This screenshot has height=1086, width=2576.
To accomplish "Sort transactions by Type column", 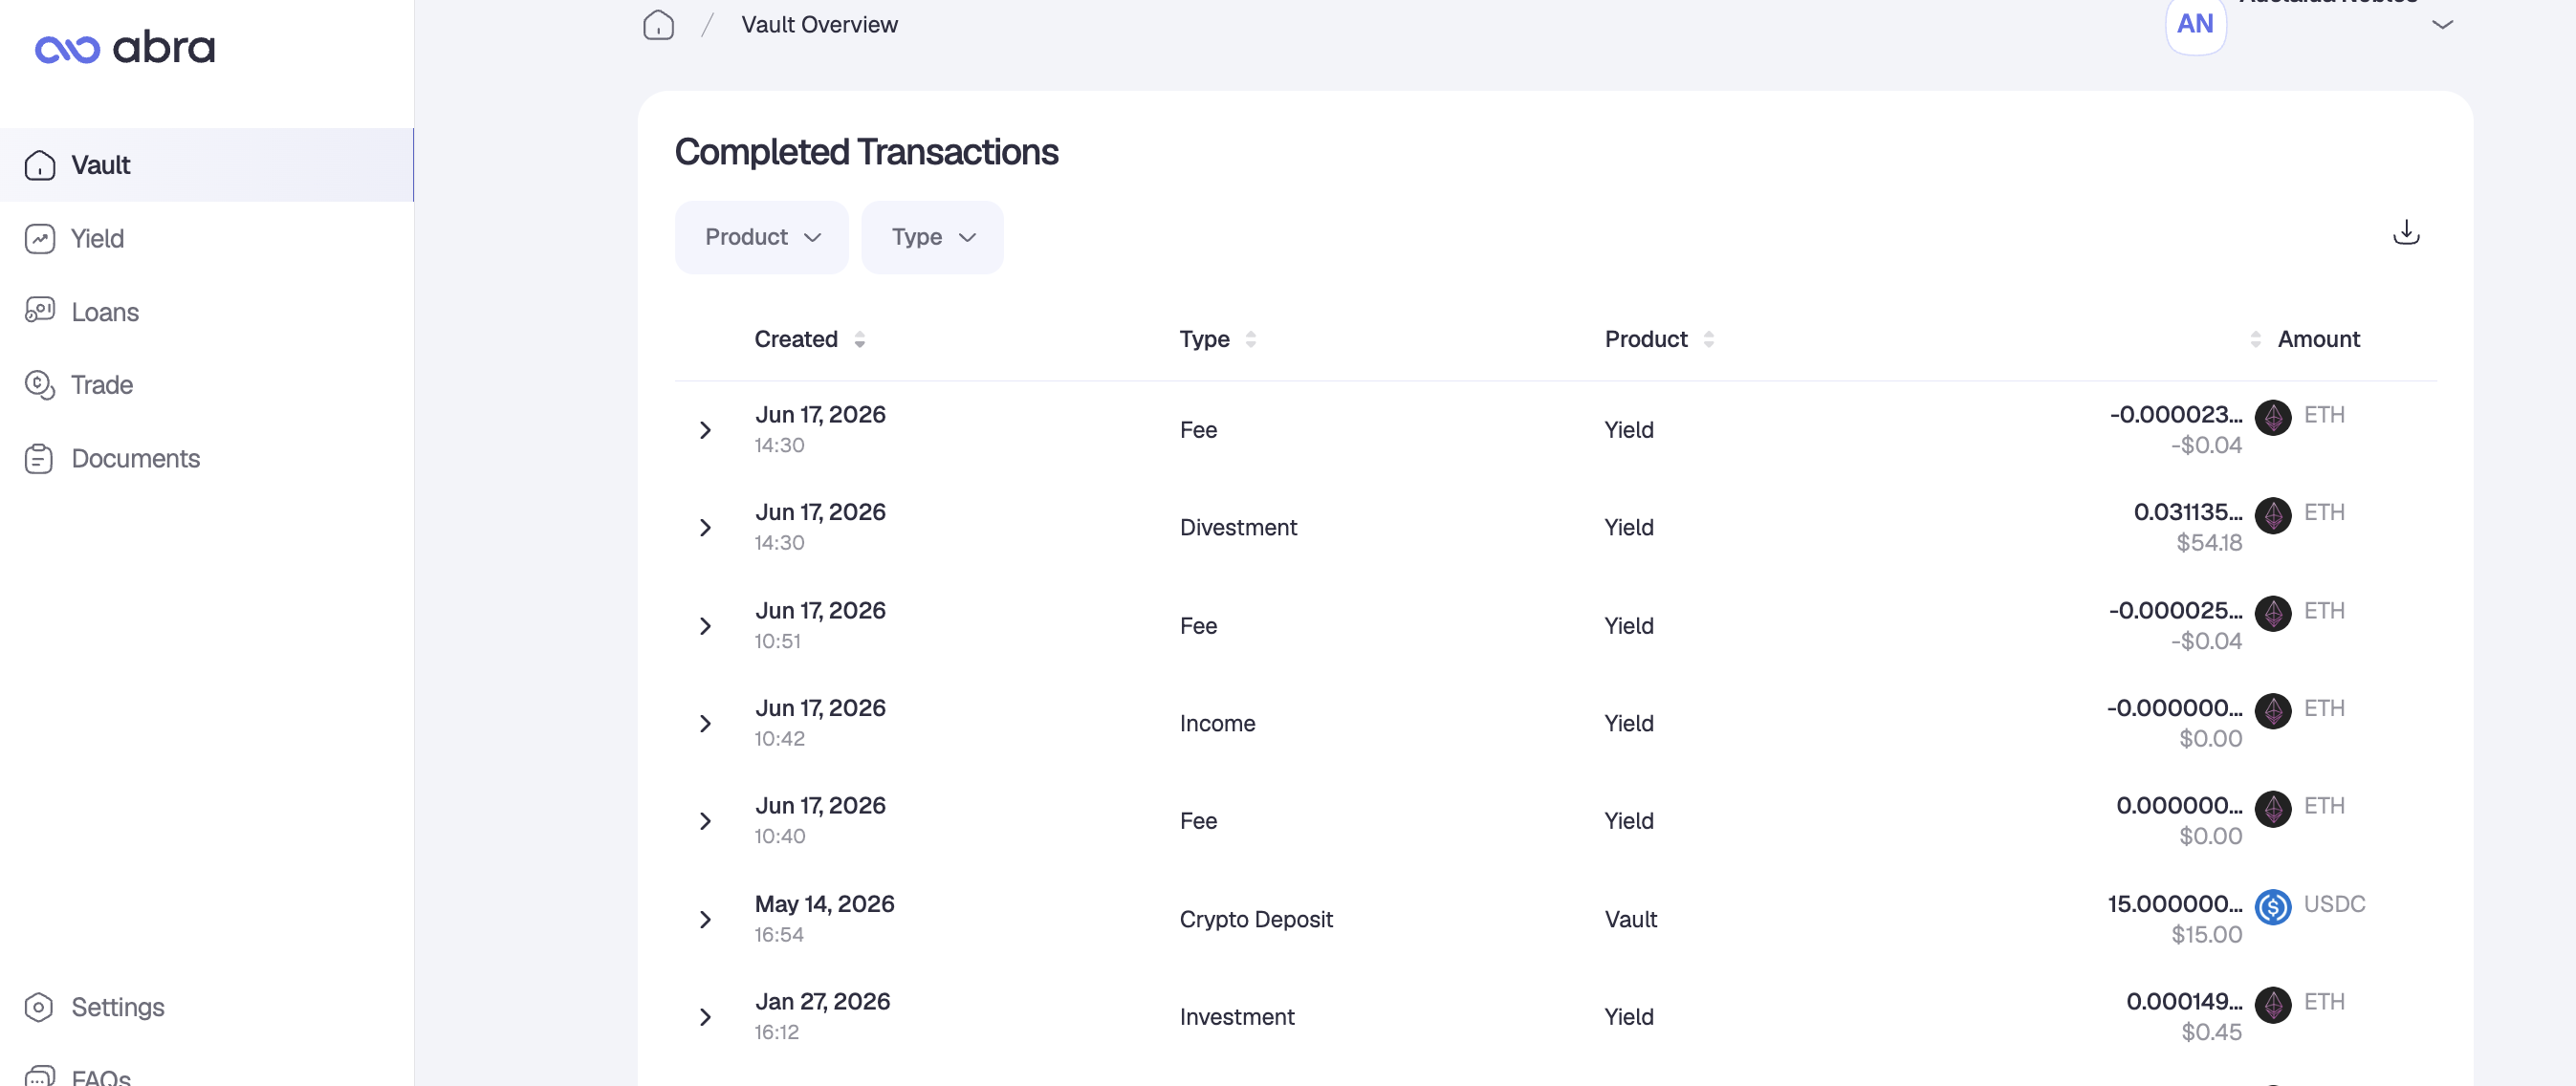I will 1204,339.
